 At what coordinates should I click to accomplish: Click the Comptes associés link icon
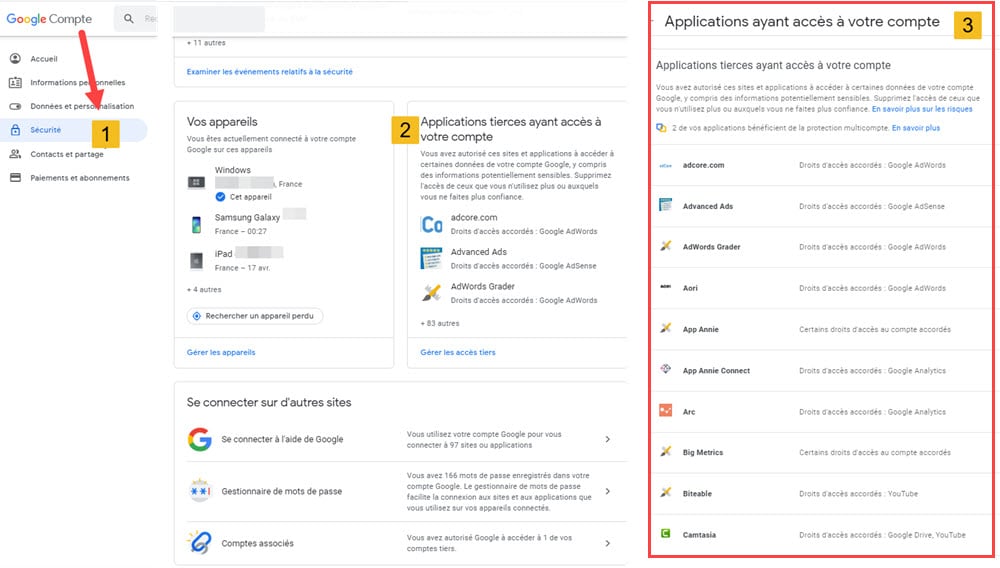(x=200, y=543)
